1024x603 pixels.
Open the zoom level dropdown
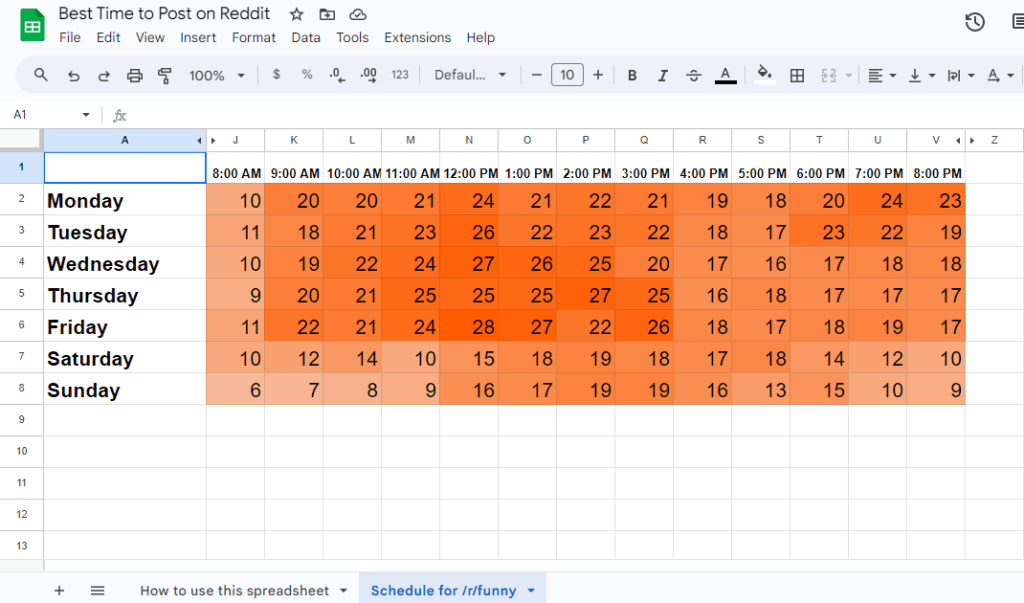pos(216,75)
